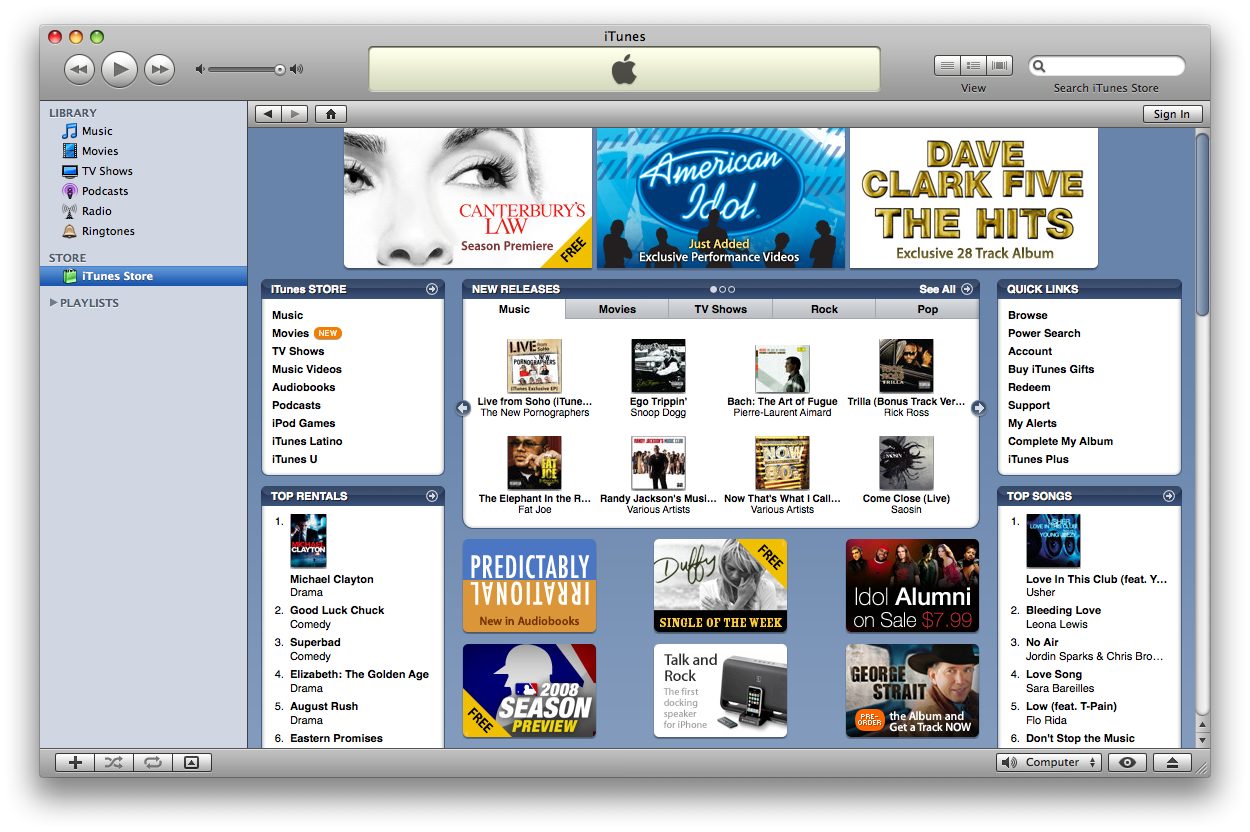Image resolution: width=1250 pixels, height=832 pixels.
Task: Click the main vertical scrollbar
Action: pyautogui.click(x=1203, y=225)
